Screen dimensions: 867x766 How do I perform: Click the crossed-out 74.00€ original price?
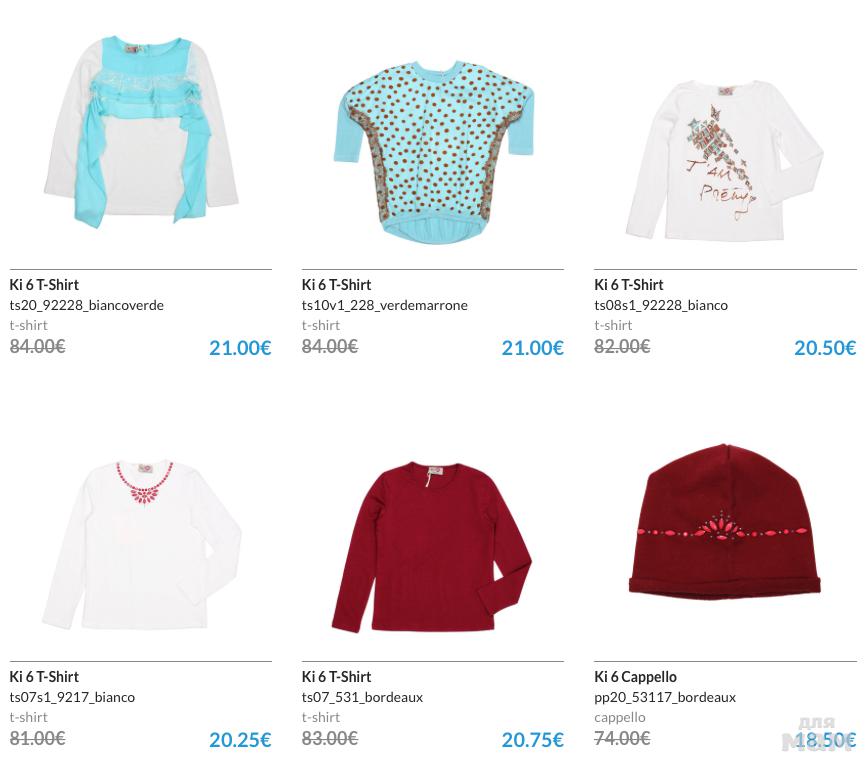click(x=622, y=738)
